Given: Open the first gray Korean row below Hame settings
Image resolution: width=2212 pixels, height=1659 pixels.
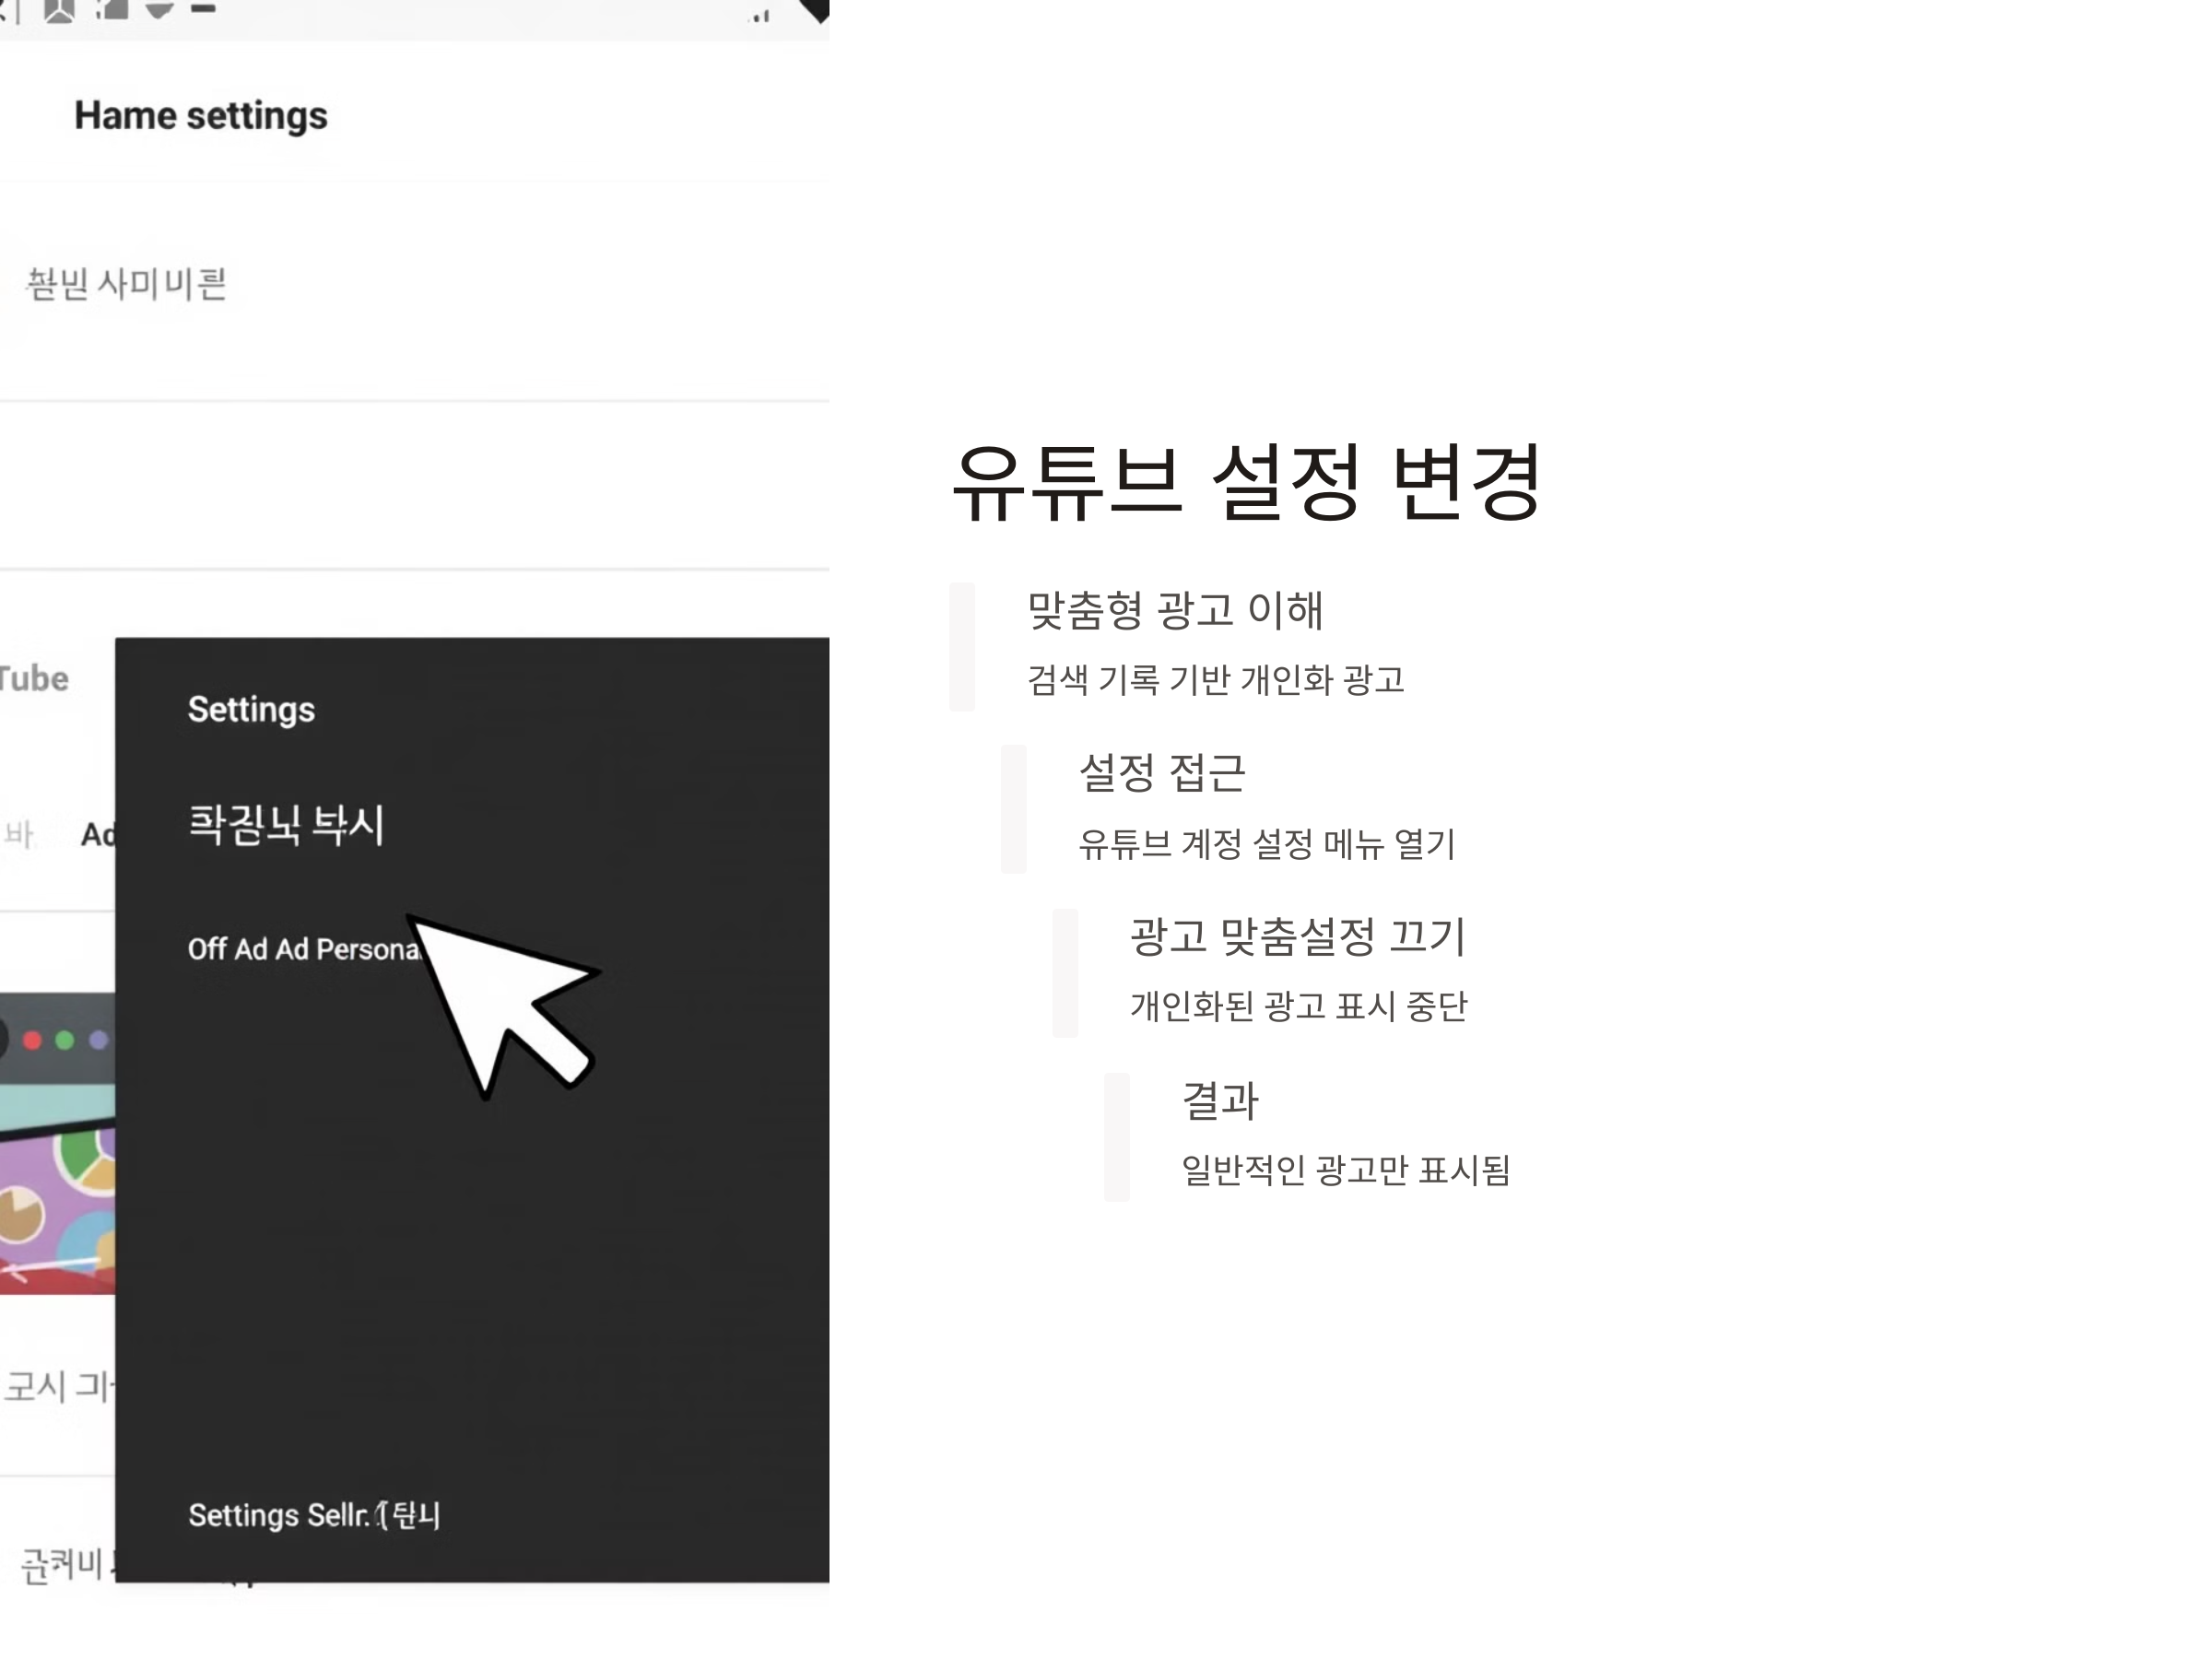Looking at the screenshot, I should [127, 284].
